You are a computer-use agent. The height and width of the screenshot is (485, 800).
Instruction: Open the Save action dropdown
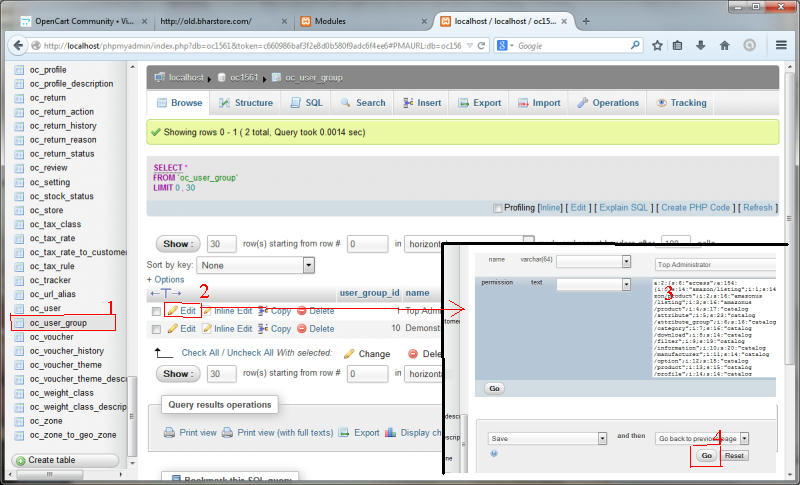pyautogui.click(x=547, y=439)
